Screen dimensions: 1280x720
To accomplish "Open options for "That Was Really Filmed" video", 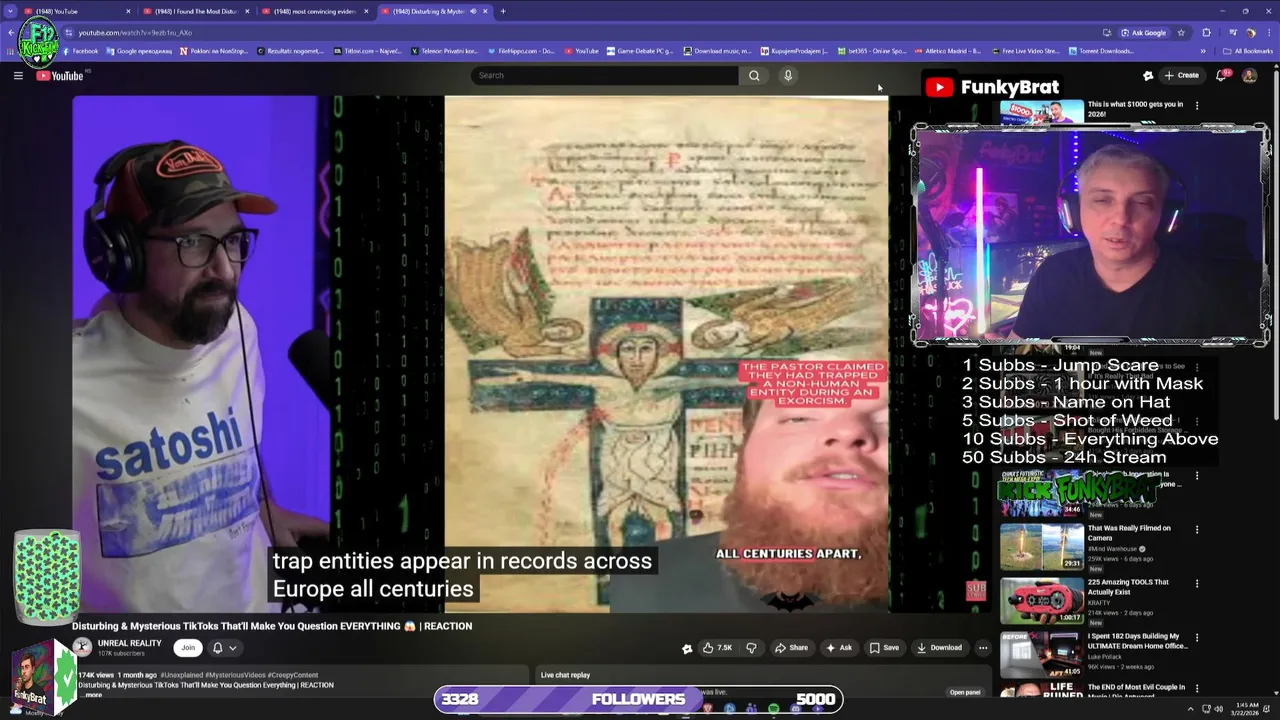I will (1197, 529).
